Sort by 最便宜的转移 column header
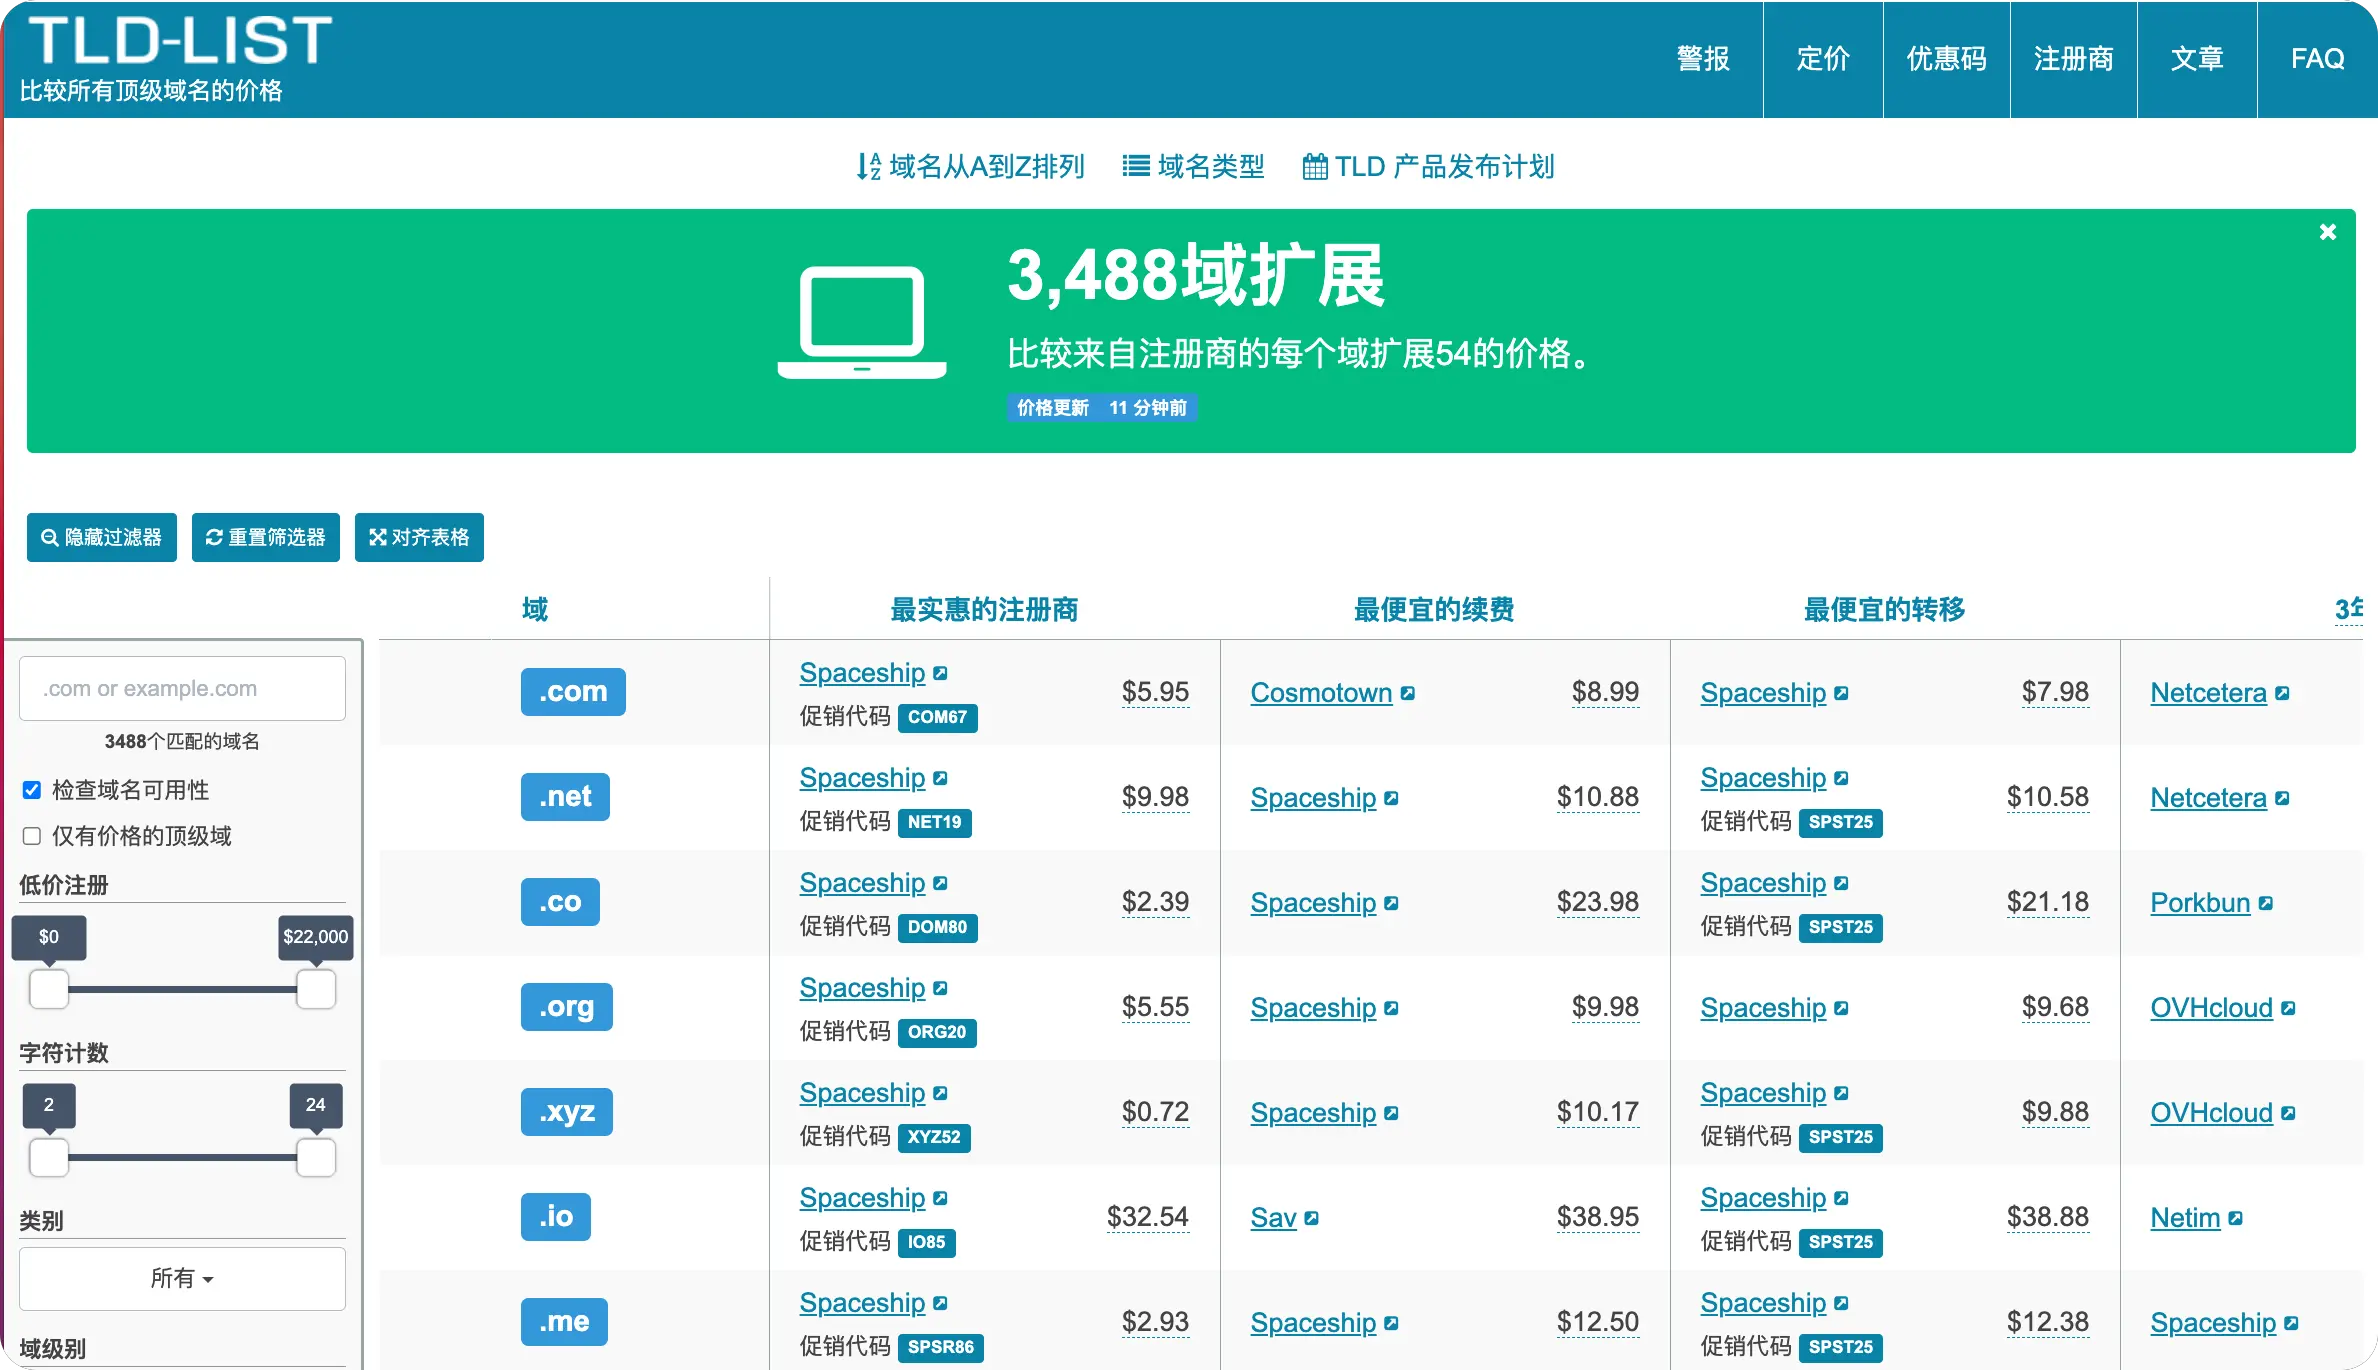This screenshot has height=1370, width=2378. [x=1884, y=609]
